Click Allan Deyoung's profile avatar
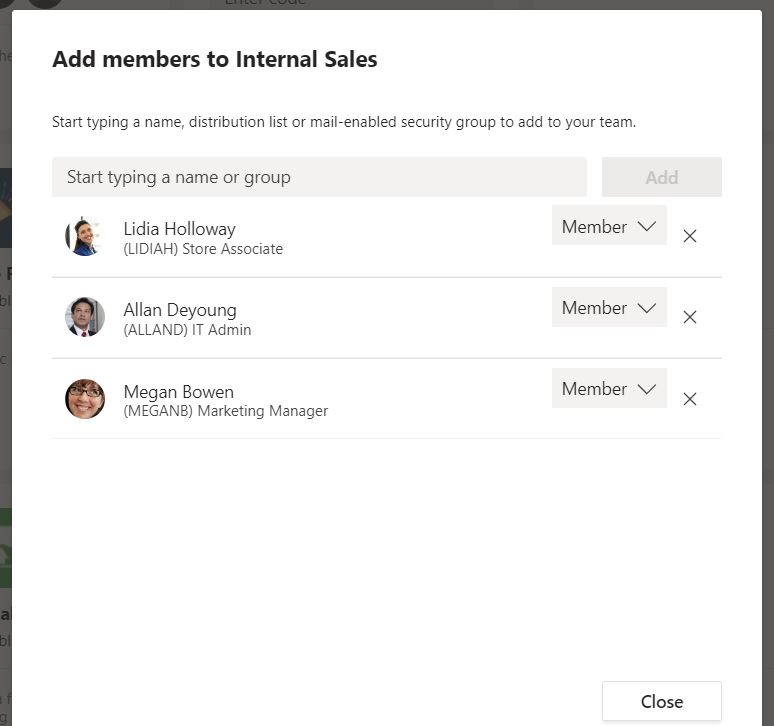The image size is (774, 726). click(x=85, y=317)
